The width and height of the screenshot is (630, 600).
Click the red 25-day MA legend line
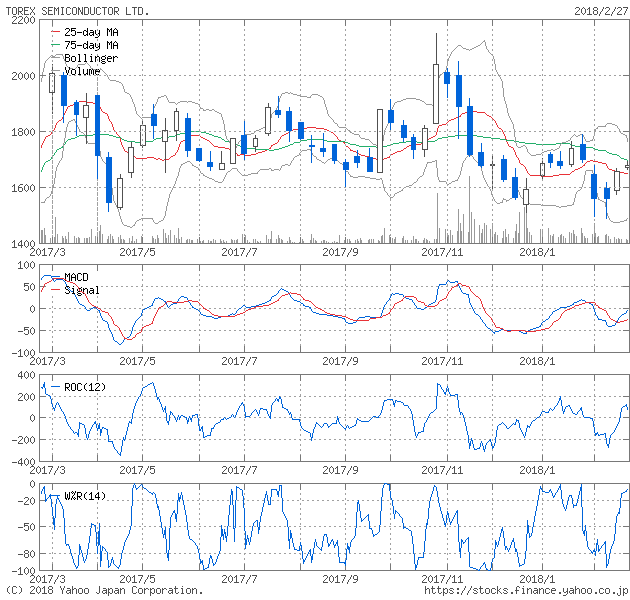point(54,33)
